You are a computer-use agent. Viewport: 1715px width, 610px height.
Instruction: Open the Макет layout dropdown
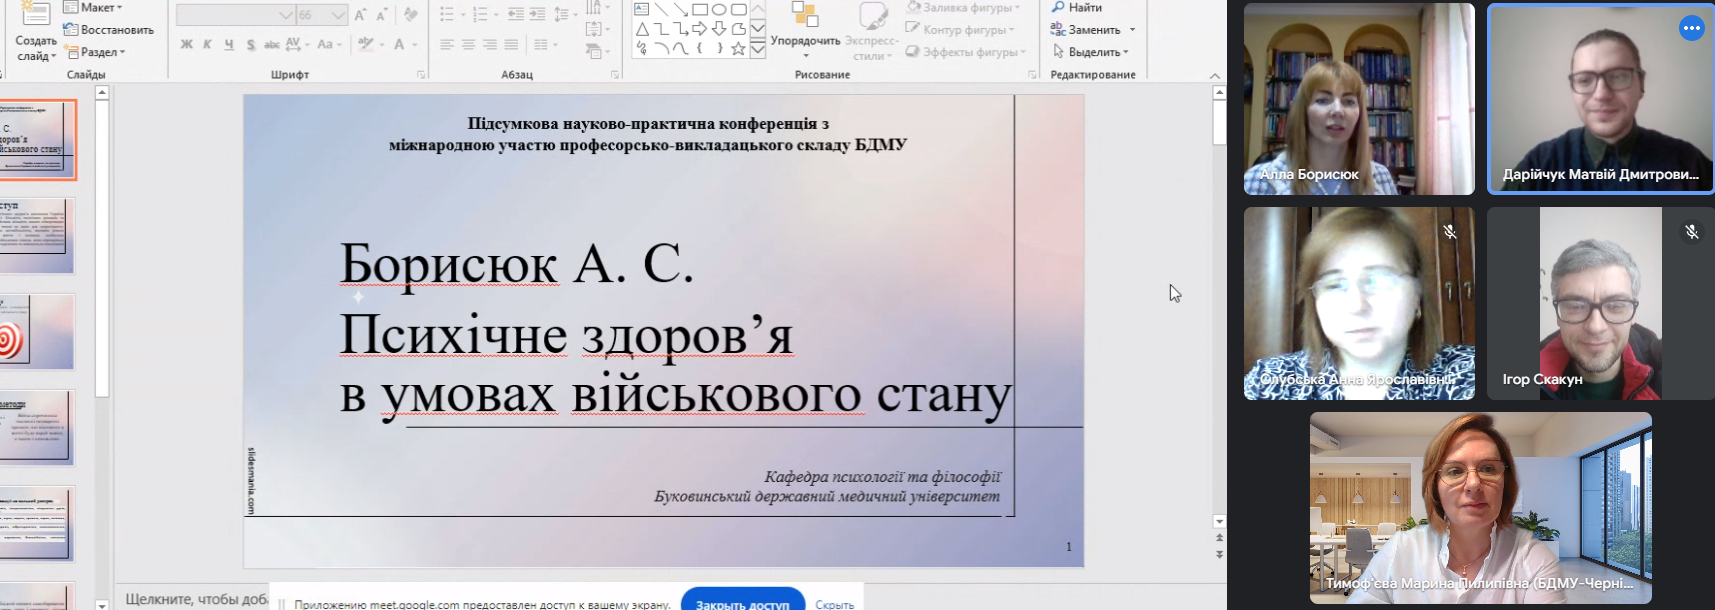pos(93,8)
